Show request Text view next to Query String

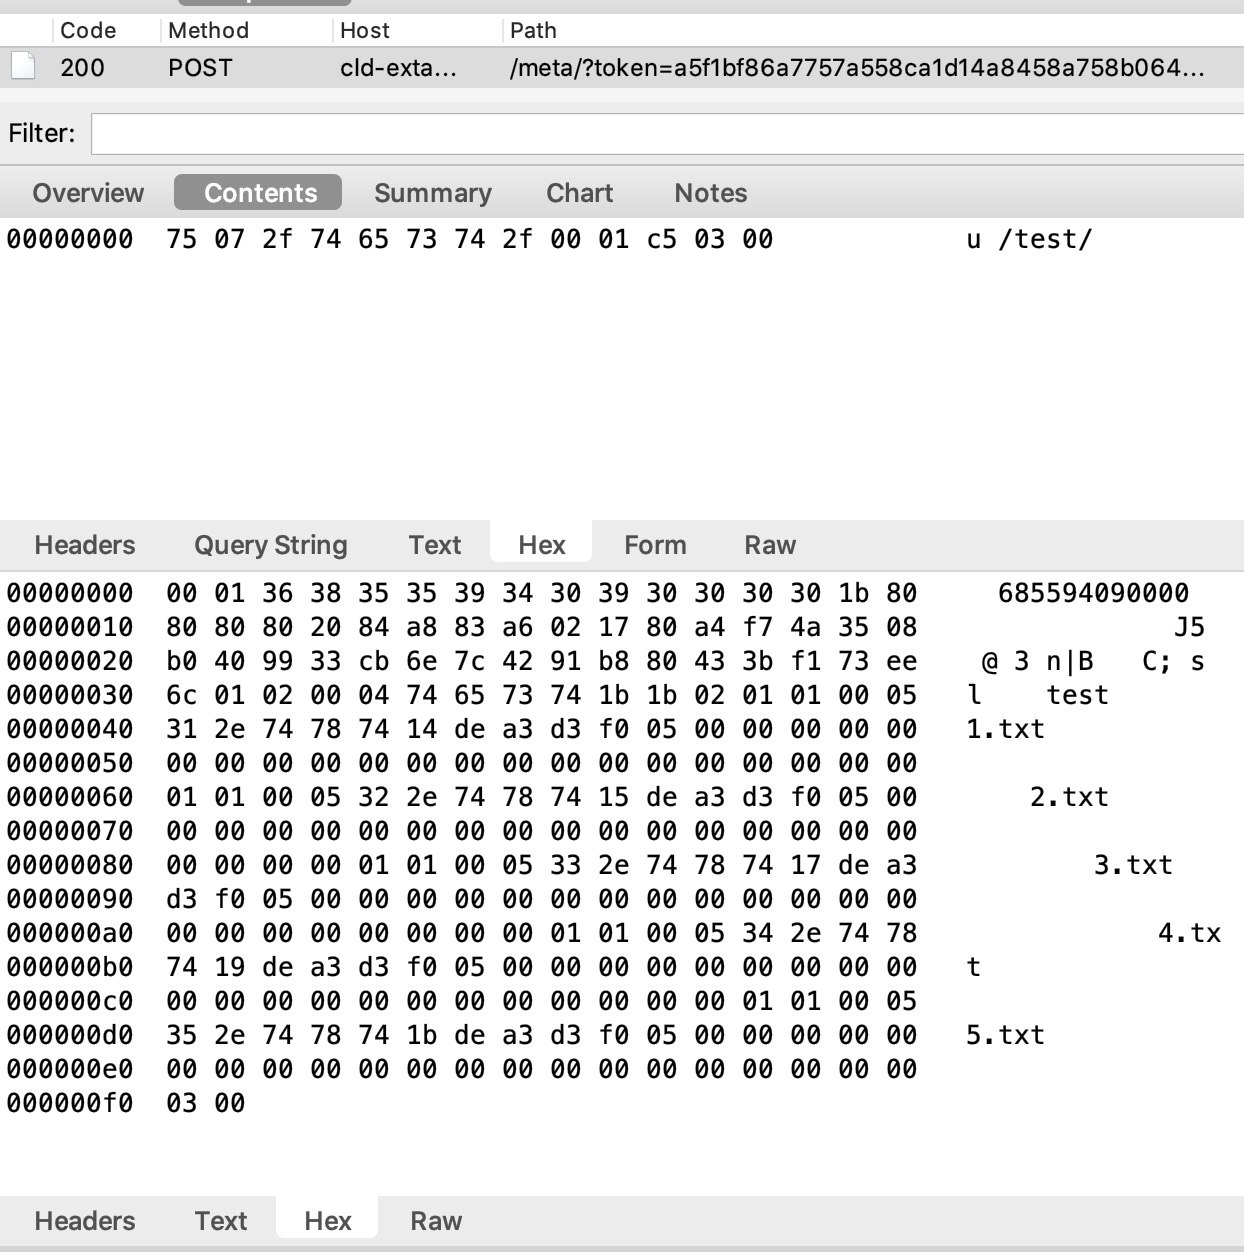(435, 545)
